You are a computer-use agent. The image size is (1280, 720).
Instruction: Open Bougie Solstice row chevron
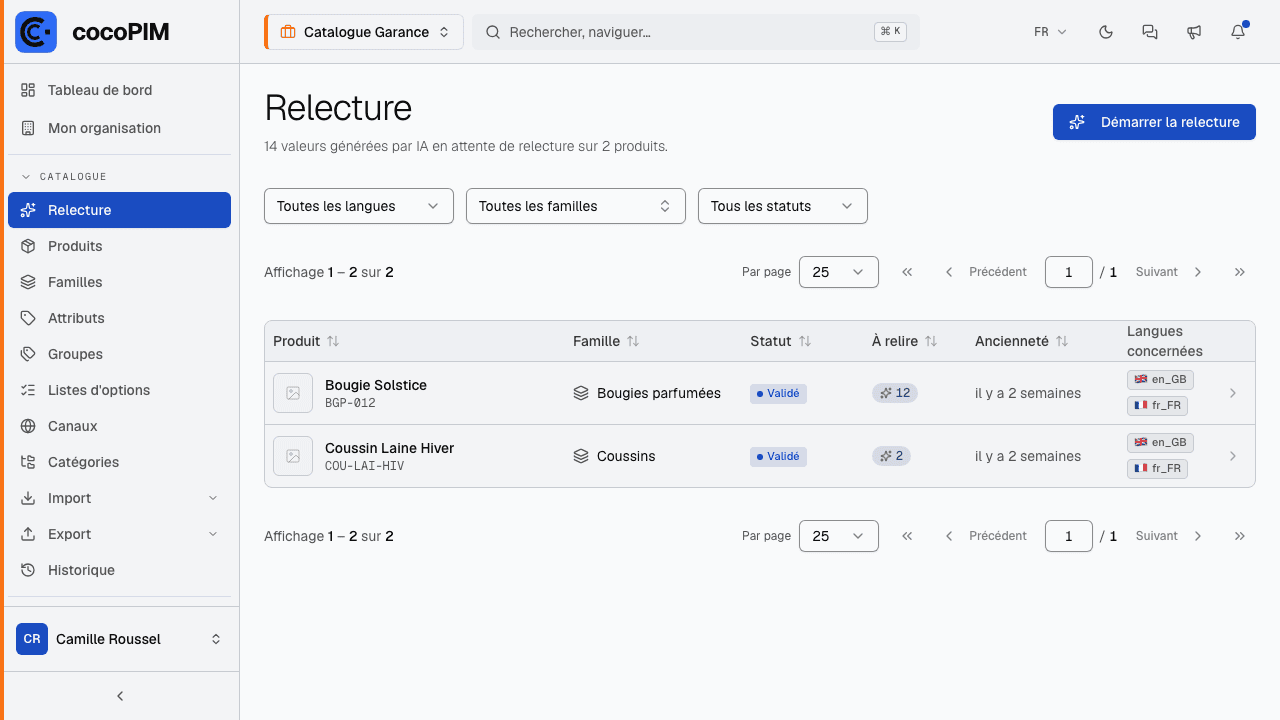pos(1233,393)
